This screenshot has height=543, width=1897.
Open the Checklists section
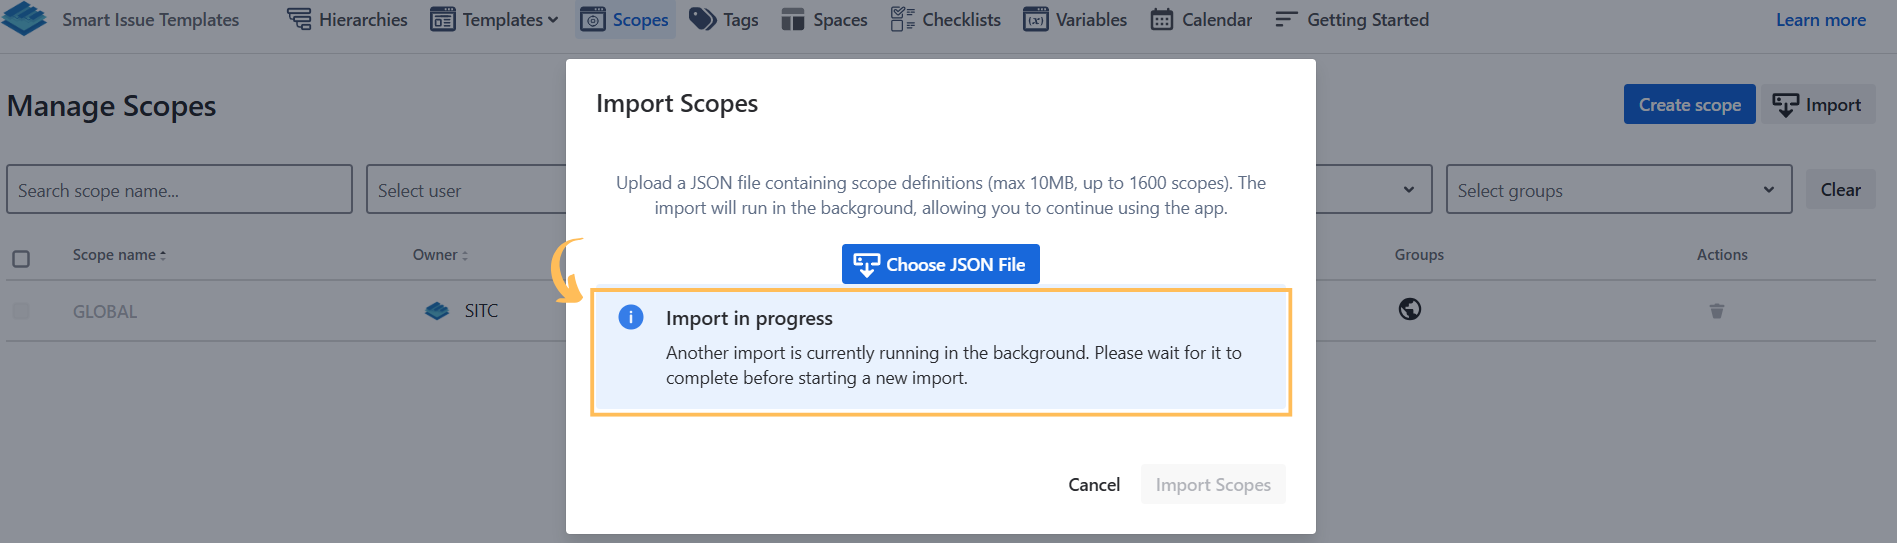pyautogui.click(x=945, y=20)
